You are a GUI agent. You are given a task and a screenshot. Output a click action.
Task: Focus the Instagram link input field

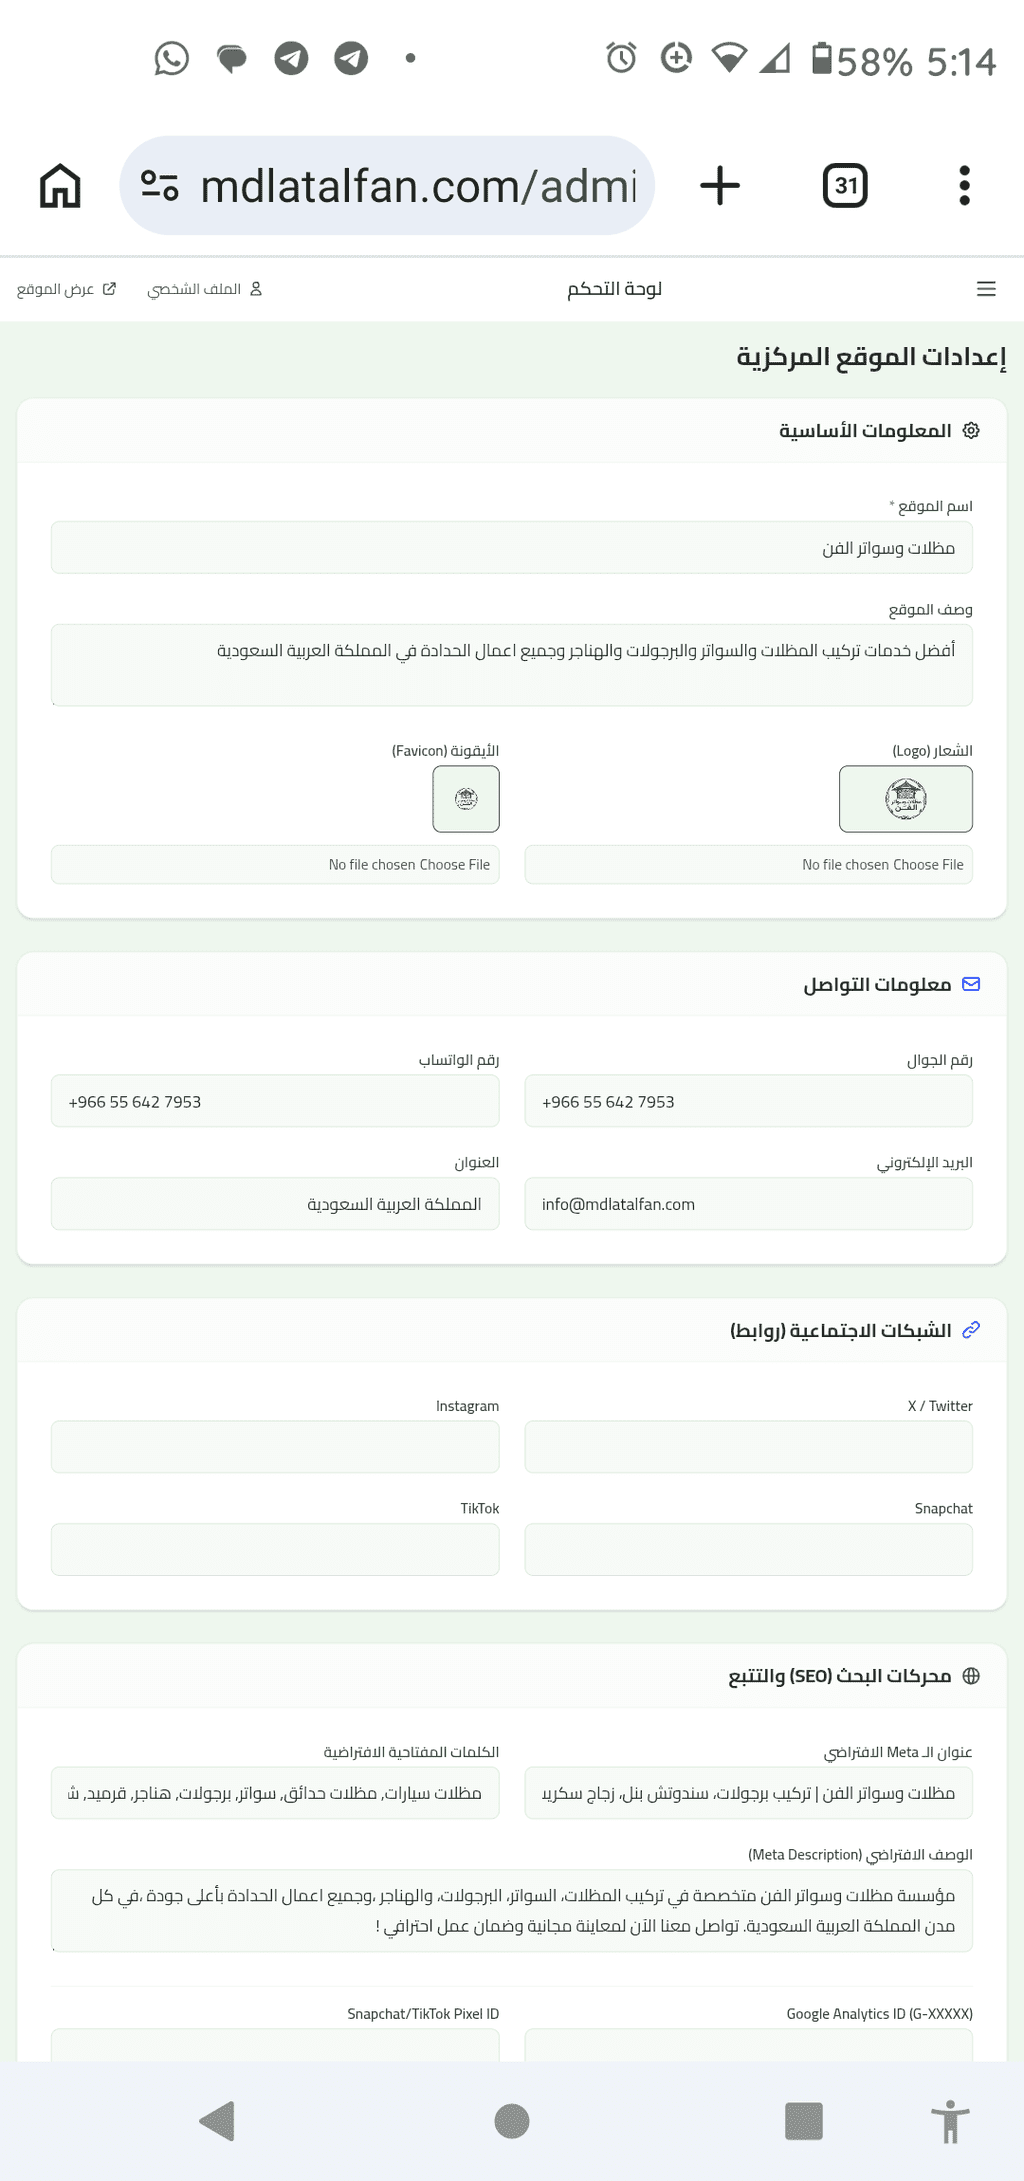tap(275, 1447)
